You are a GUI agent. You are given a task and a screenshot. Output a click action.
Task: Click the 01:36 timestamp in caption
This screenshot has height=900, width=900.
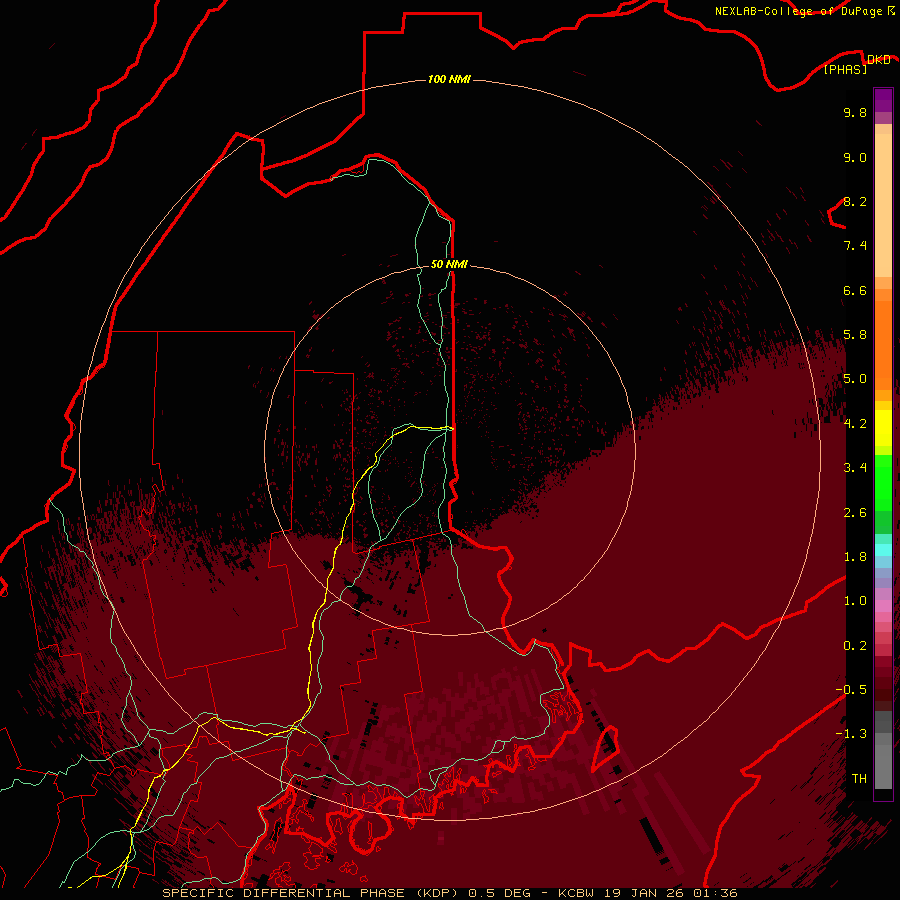pos(714,893)
